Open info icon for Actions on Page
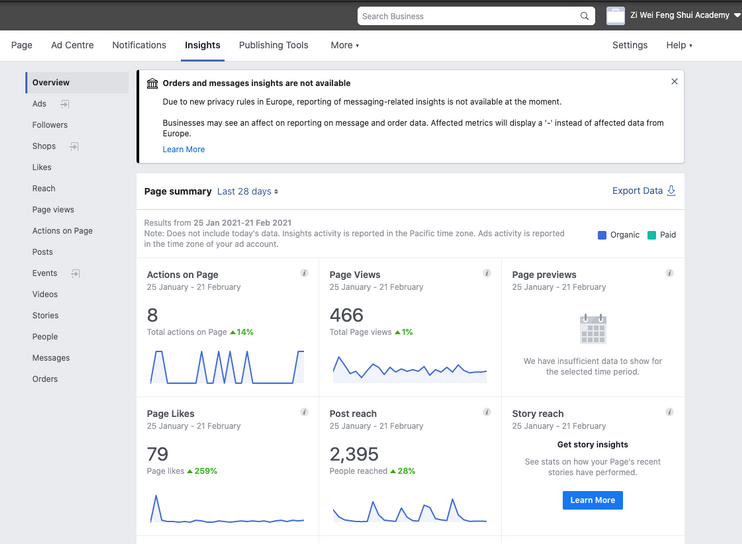 [304, 273]
